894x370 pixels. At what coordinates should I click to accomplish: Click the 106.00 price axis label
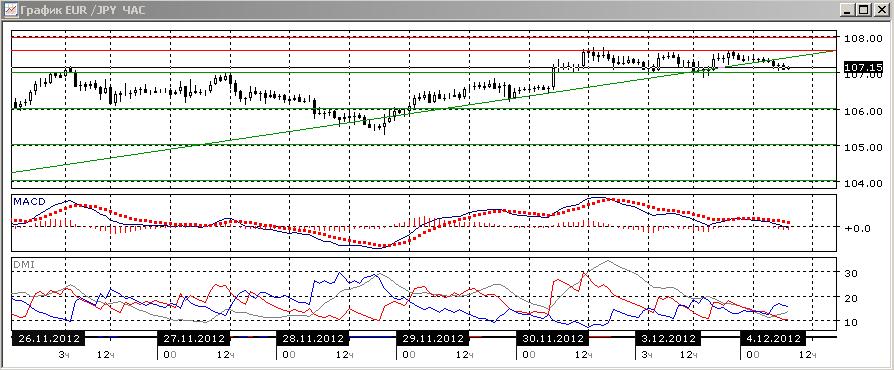[x=863, y=111]
